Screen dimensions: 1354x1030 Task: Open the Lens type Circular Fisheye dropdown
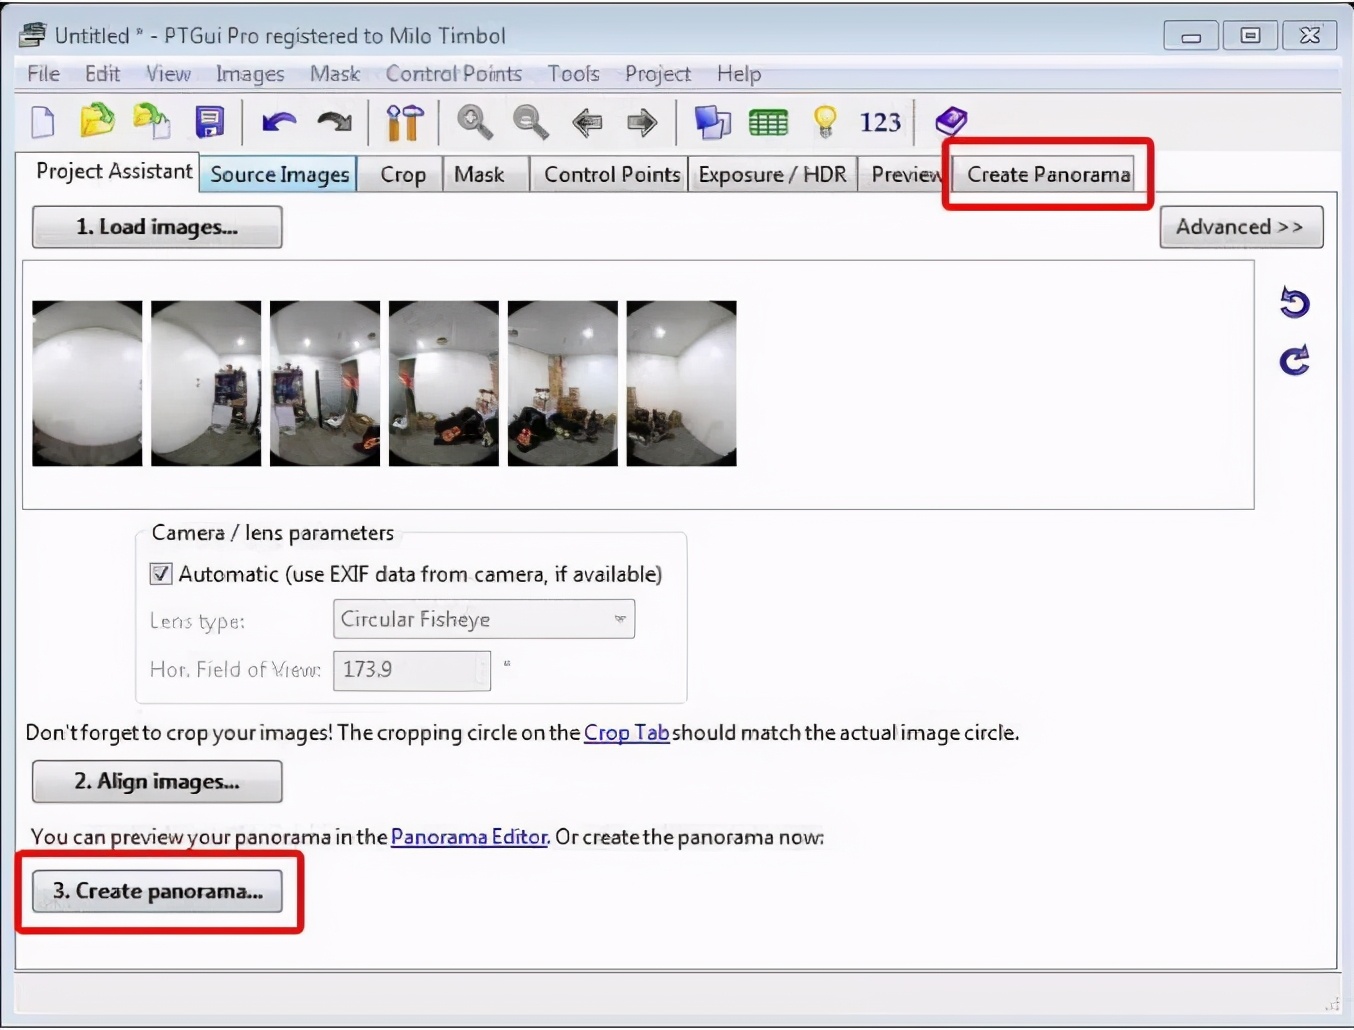[484, 619]
